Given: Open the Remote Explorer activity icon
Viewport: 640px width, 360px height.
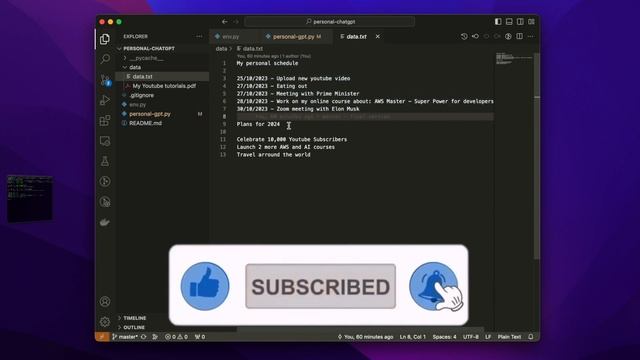Looking at the screenshot, I should [105, 141].
